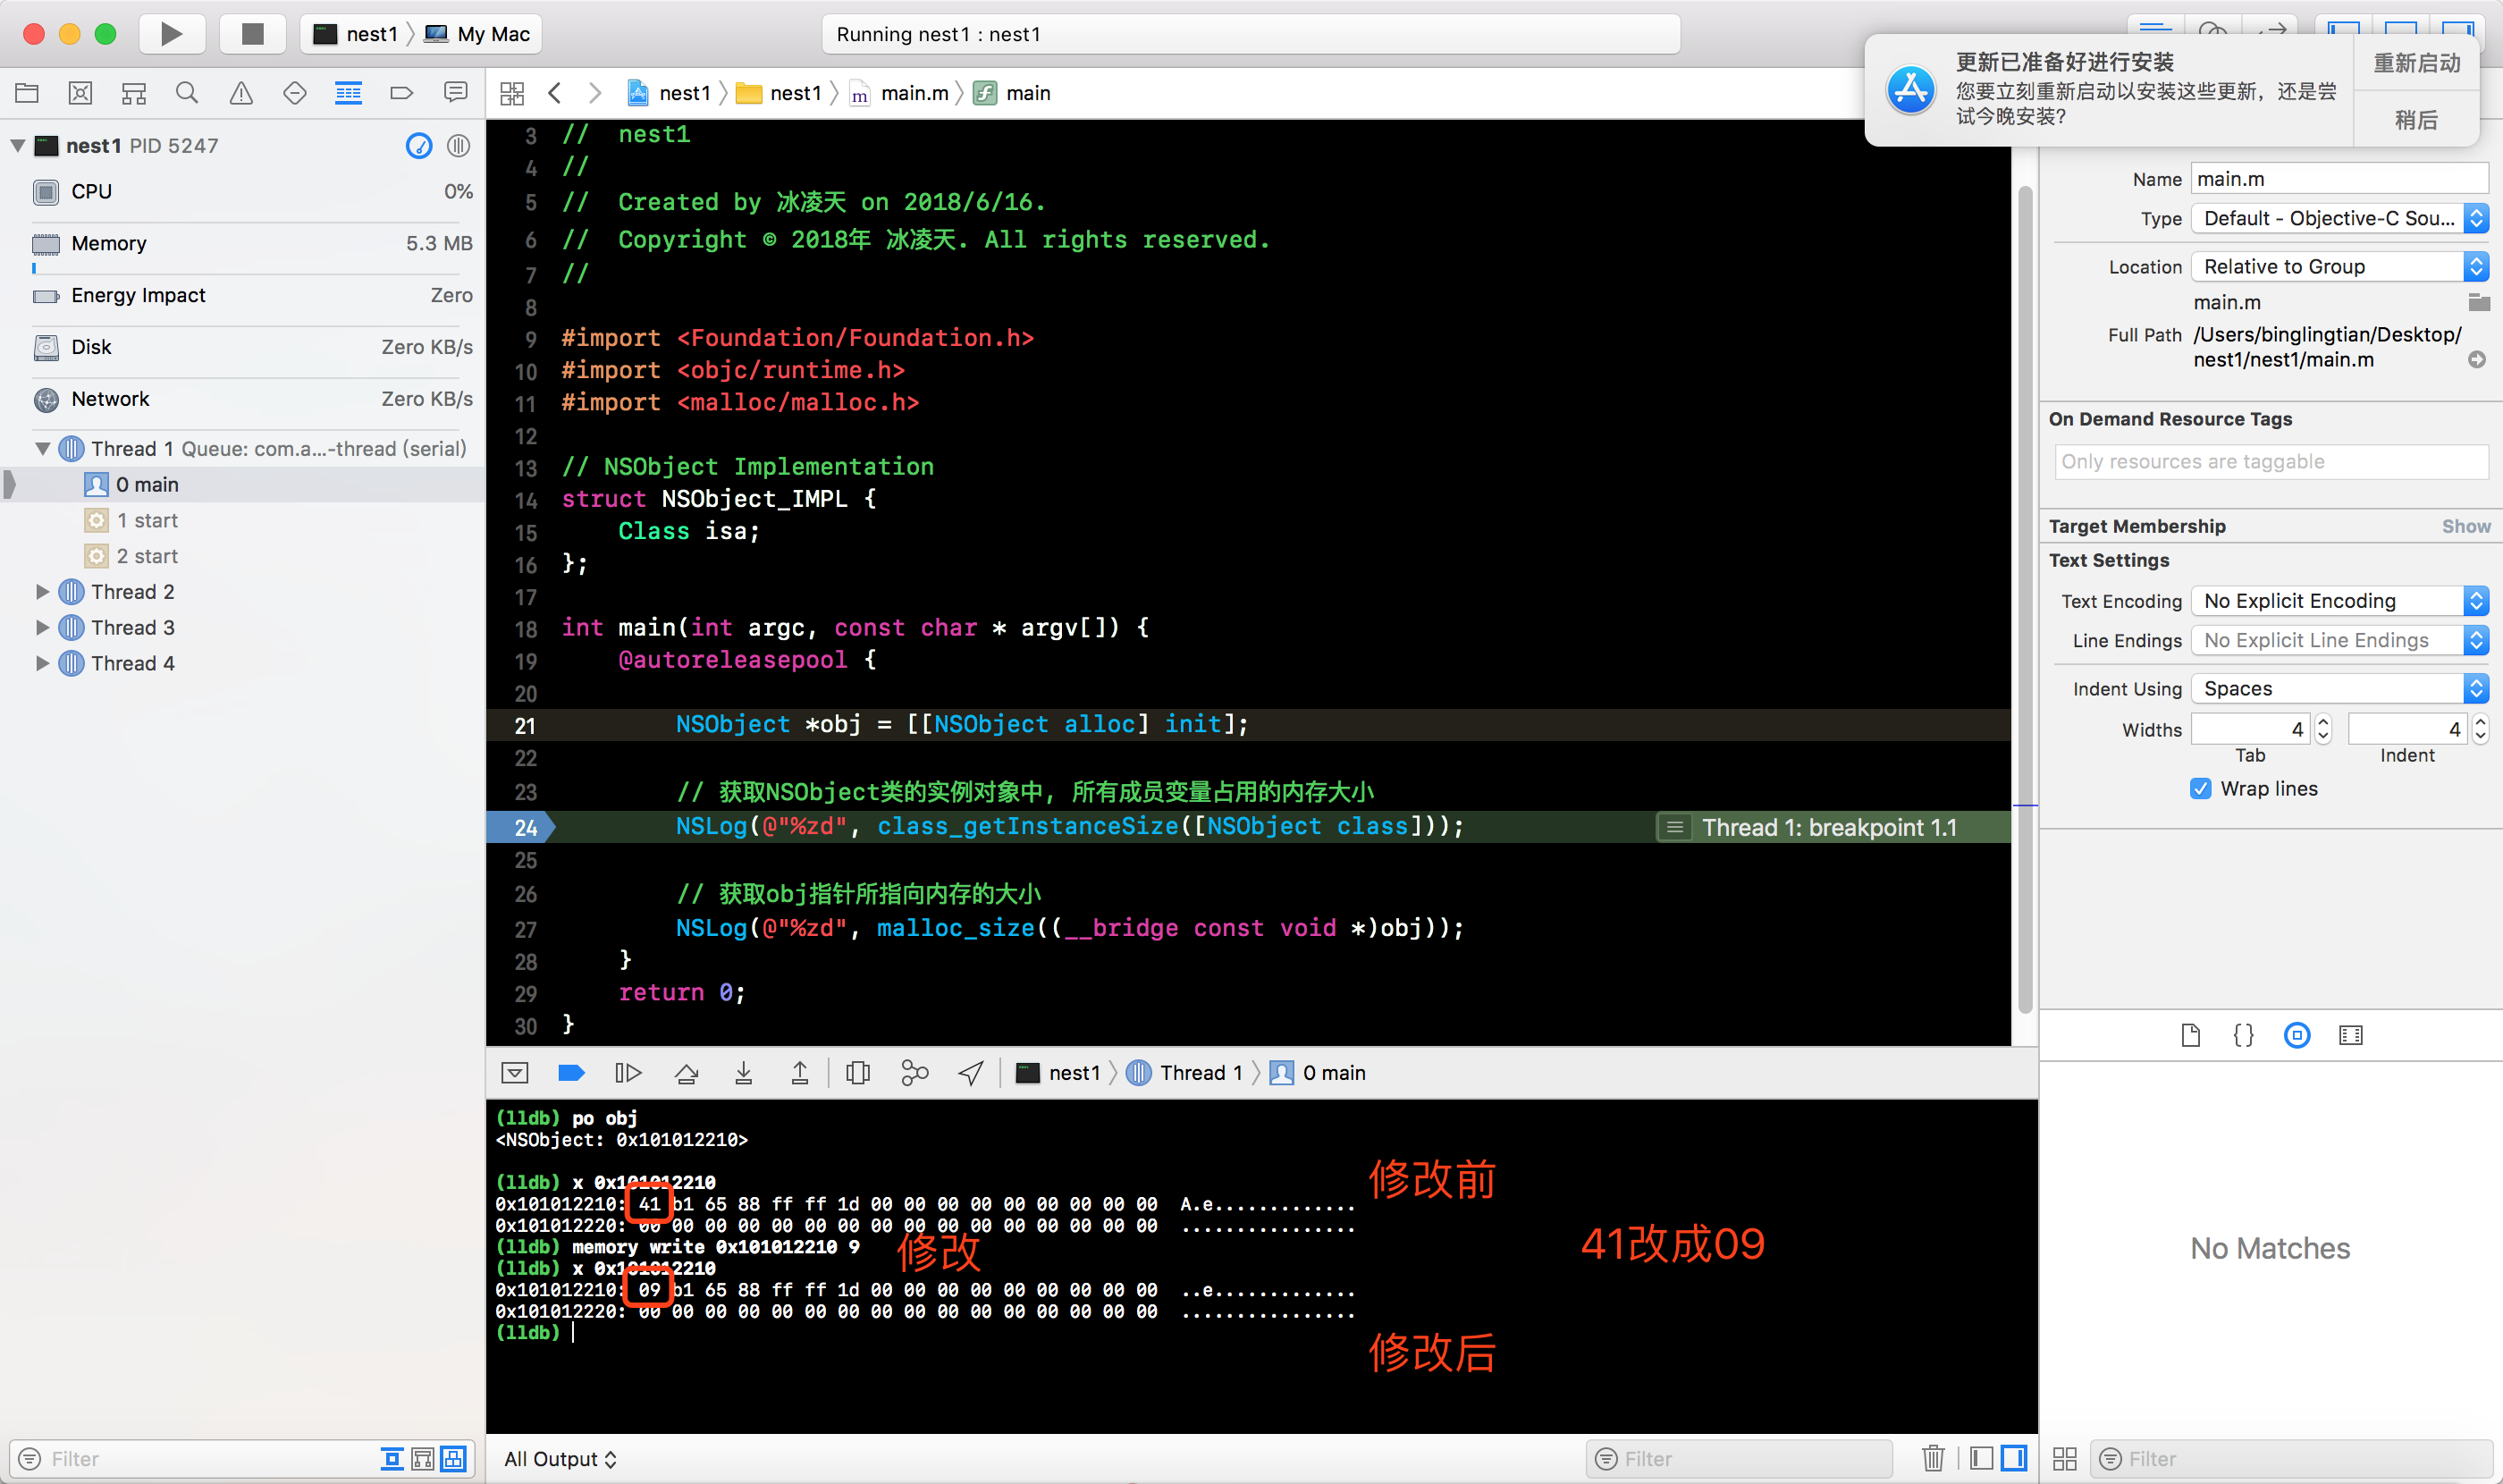Click the Run (play) button
The image size is (2503, 1484).
(x=171, y=34)
